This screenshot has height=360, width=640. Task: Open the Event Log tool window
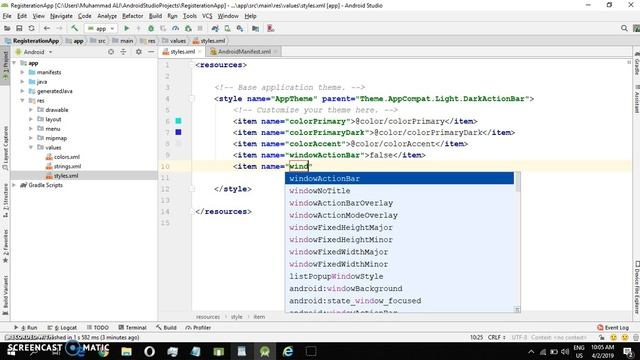pos(613,327)
